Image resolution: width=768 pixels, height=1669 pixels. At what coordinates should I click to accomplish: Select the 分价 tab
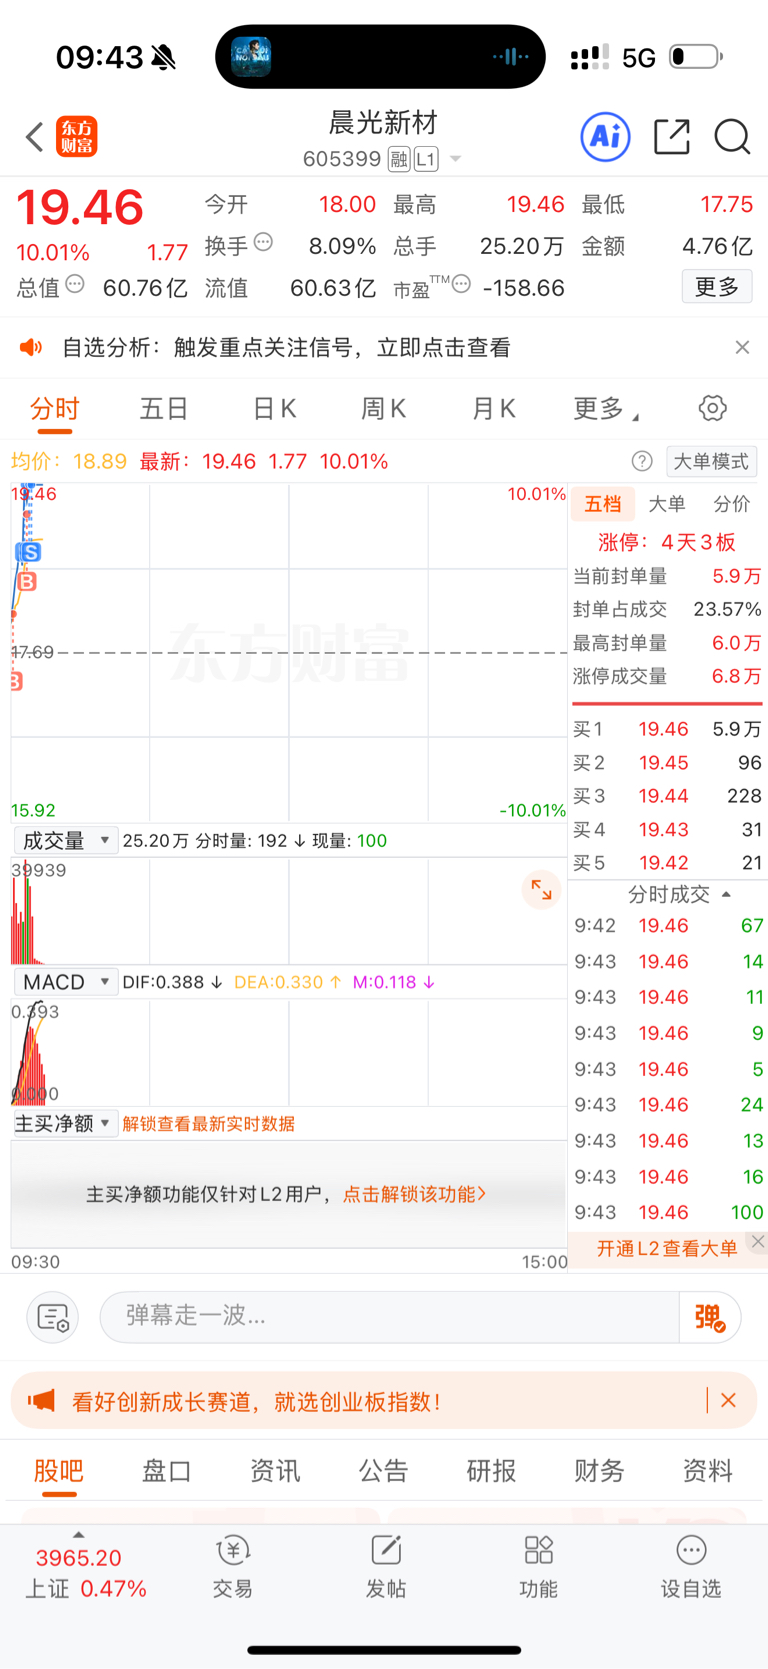click(731, 504)
